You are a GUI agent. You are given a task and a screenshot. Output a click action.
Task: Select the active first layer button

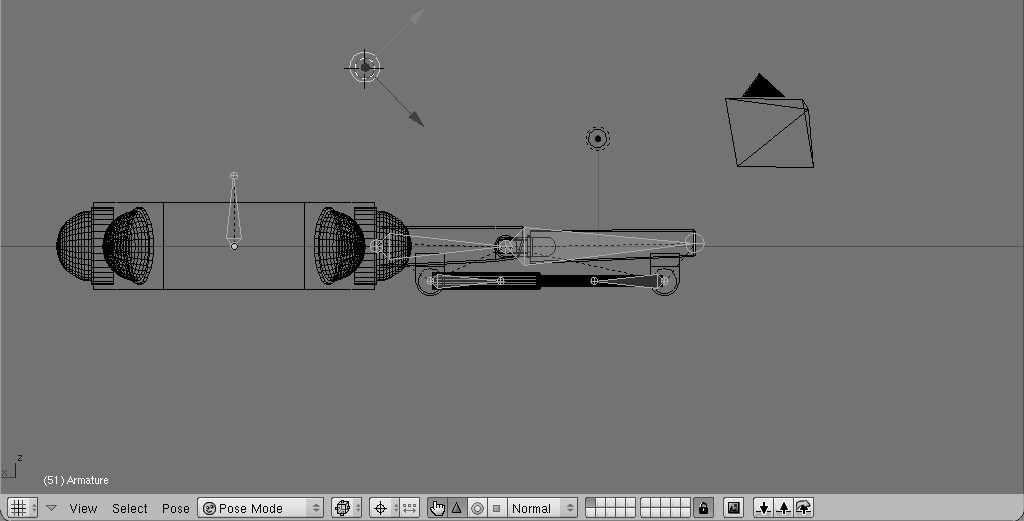(x=590, y=503)
